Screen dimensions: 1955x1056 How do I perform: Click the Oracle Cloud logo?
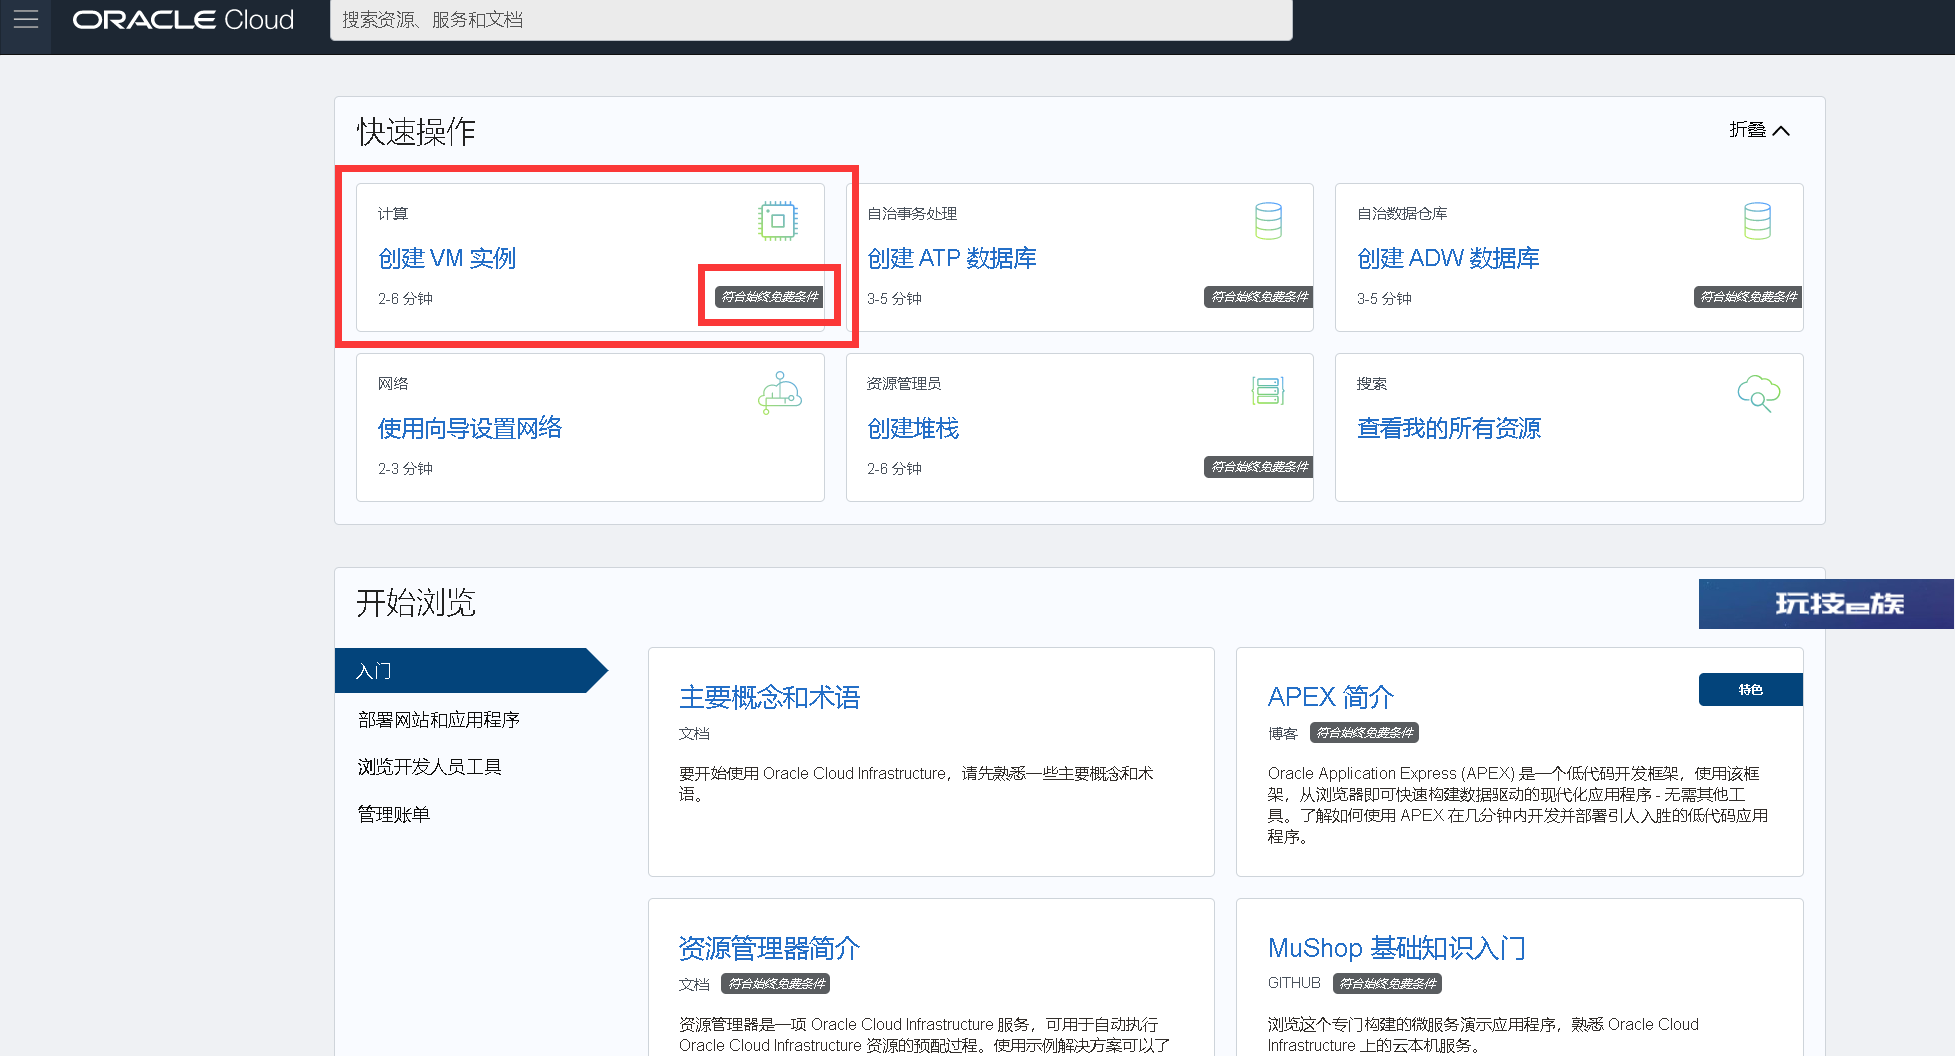[x=183, y=20]
